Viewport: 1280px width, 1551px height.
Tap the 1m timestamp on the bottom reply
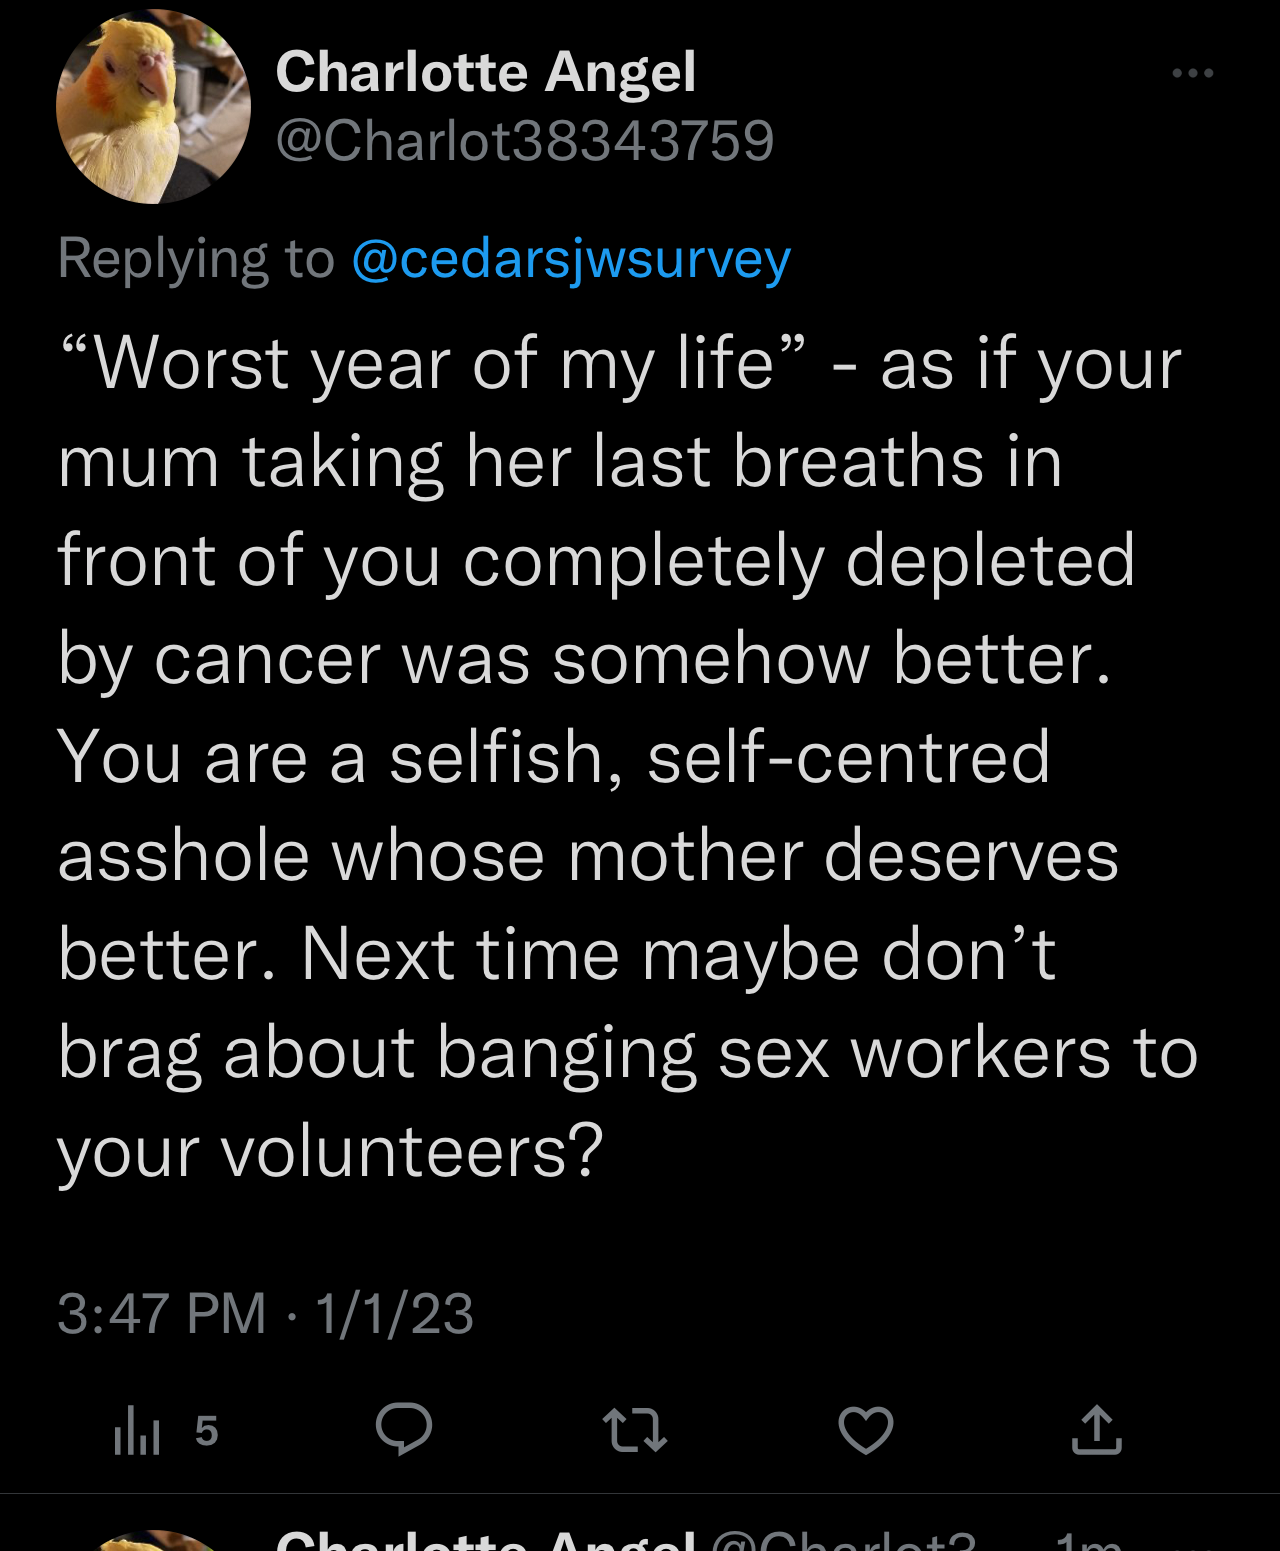1089,1541
